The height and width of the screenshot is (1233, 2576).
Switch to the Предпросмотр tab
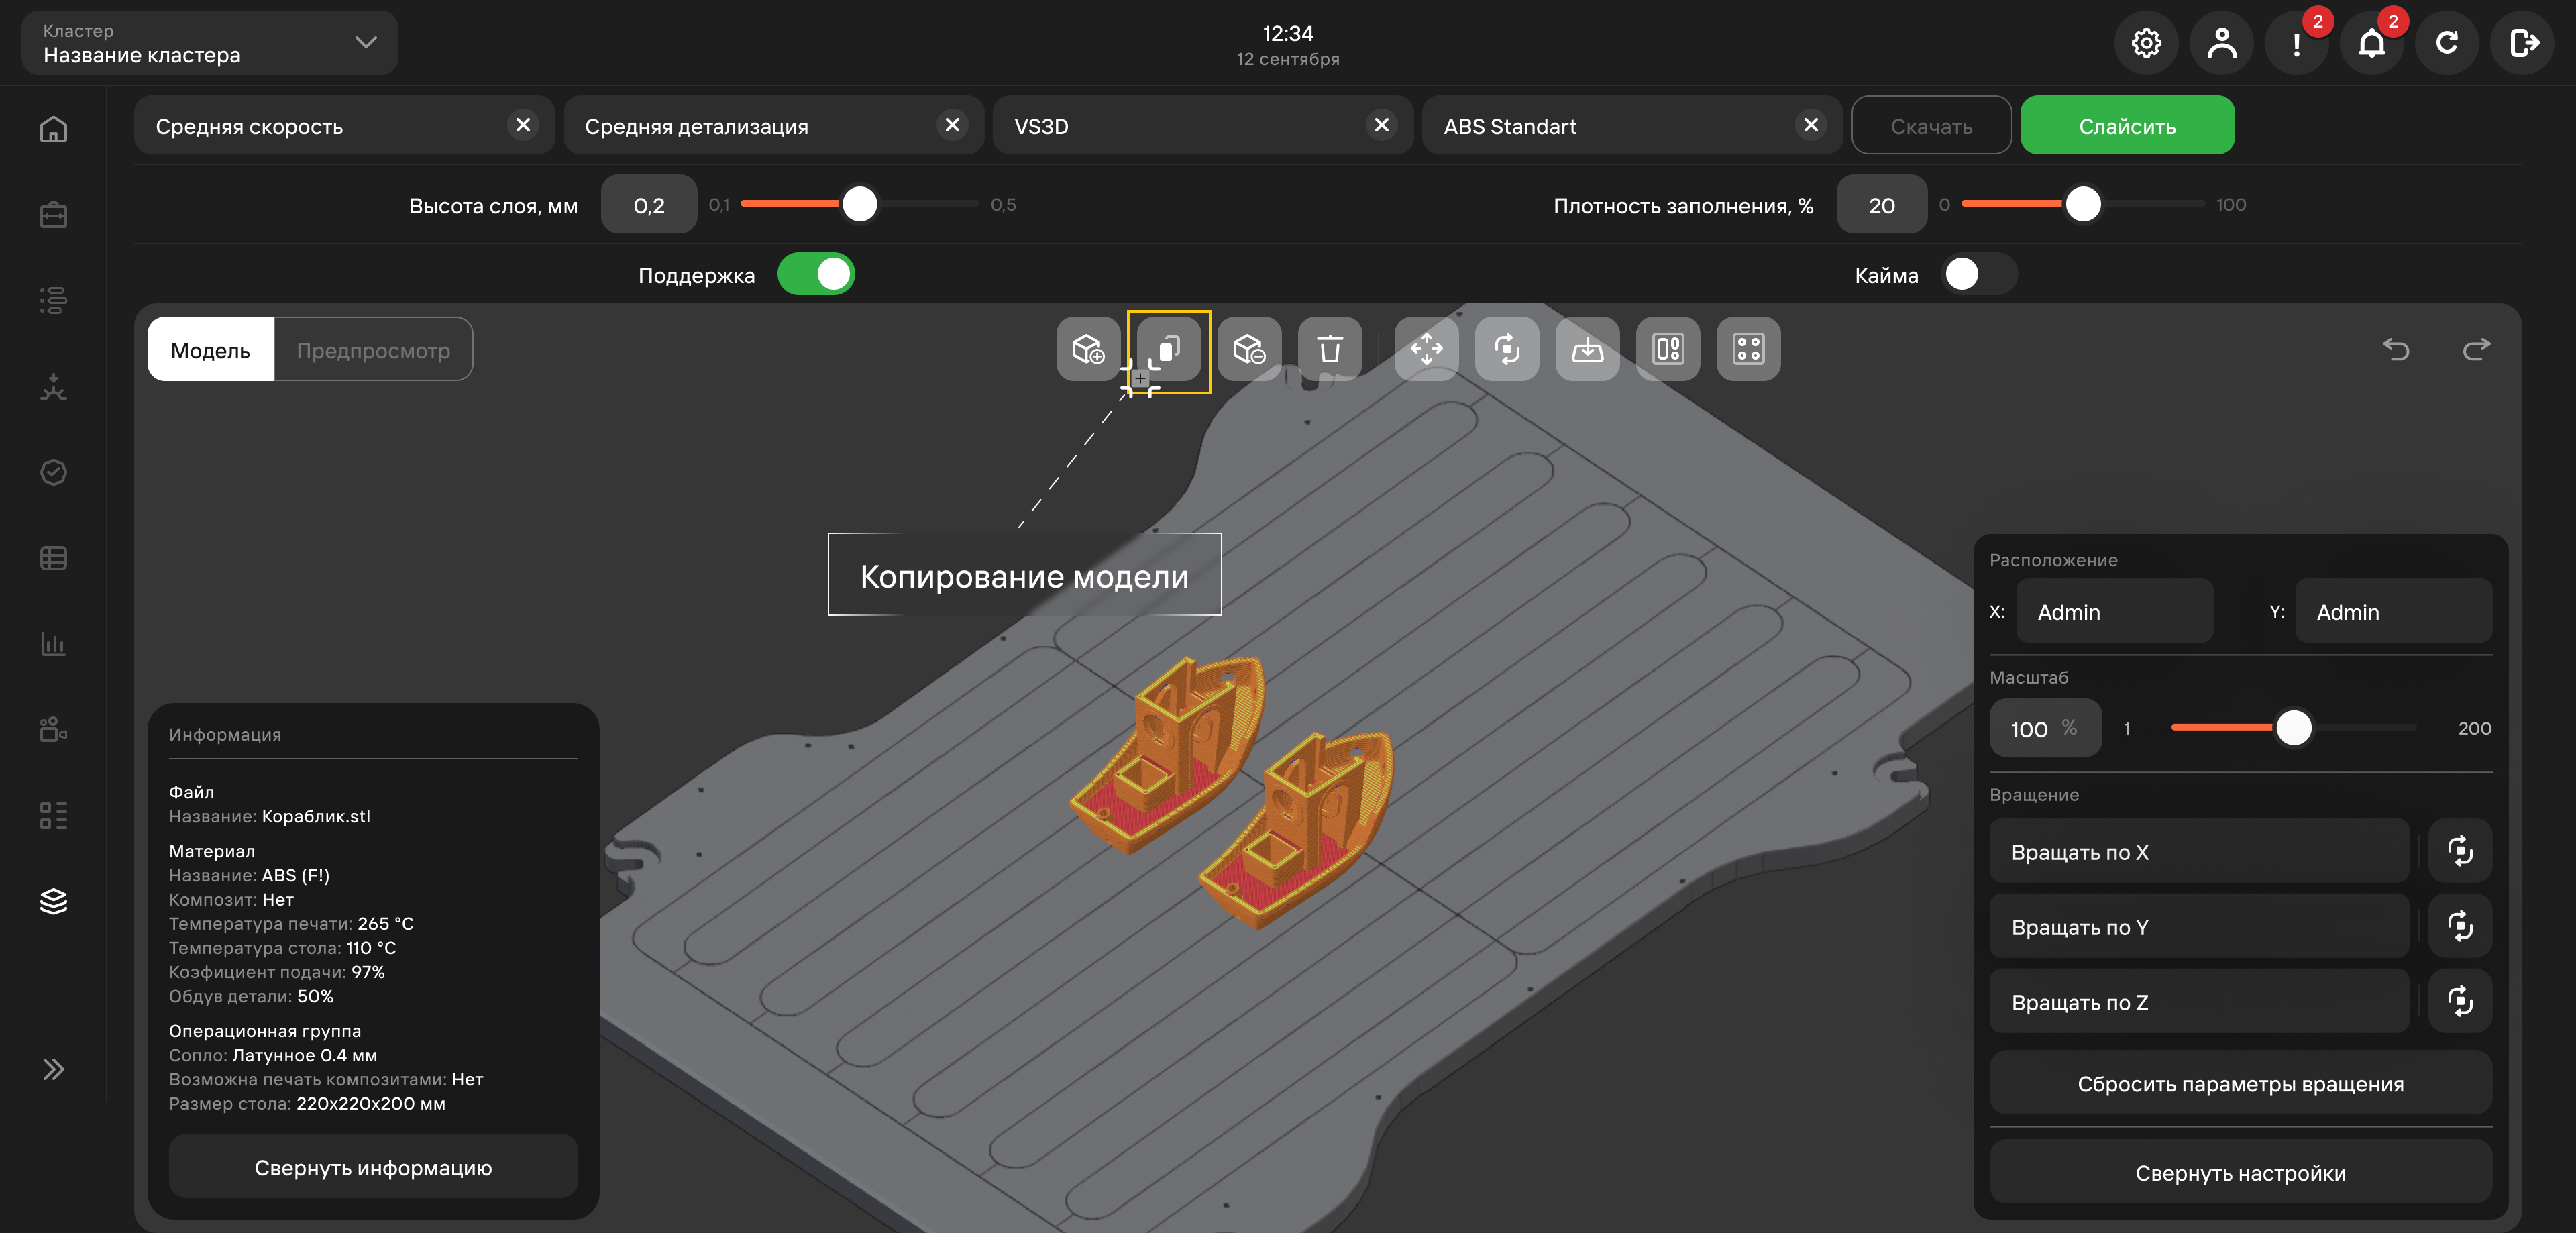pos(373,350)
